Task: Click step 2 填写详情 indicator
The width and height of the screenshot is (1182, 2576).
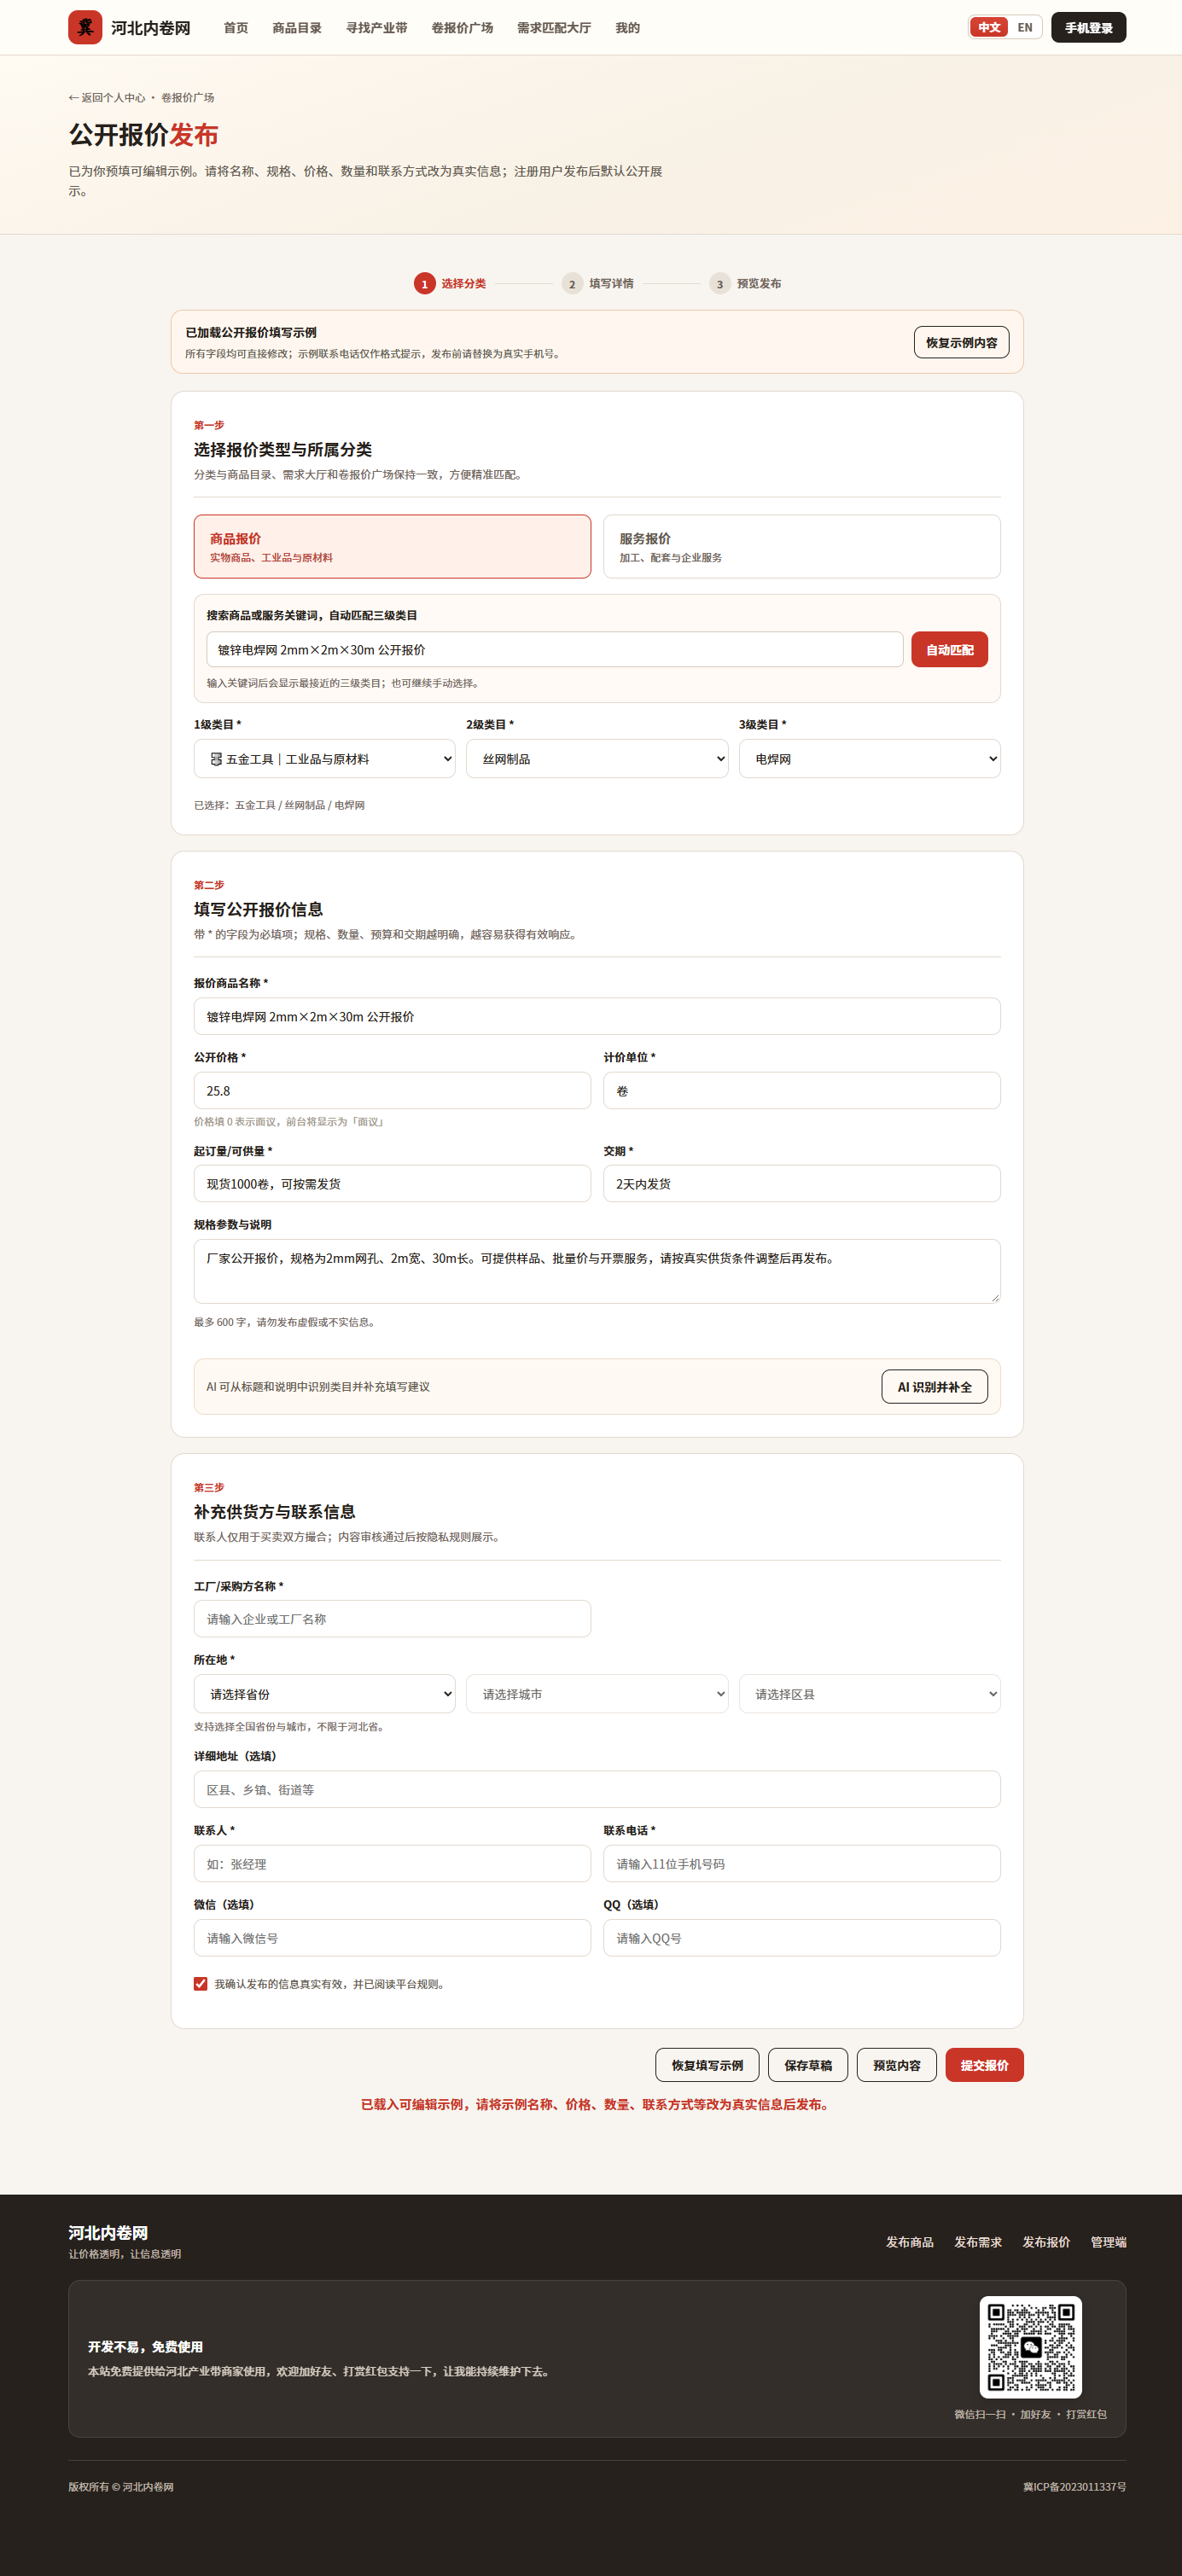Action: pyautogui.click(x=597, y=284)
